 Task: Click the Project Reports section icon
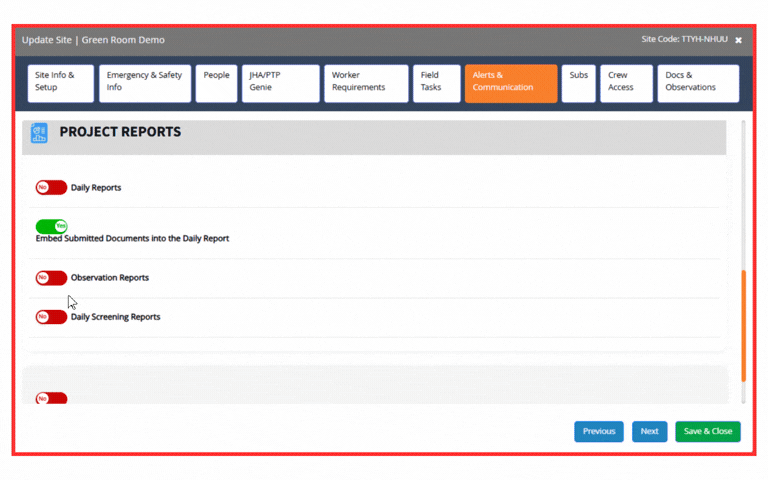click(39, 133)
